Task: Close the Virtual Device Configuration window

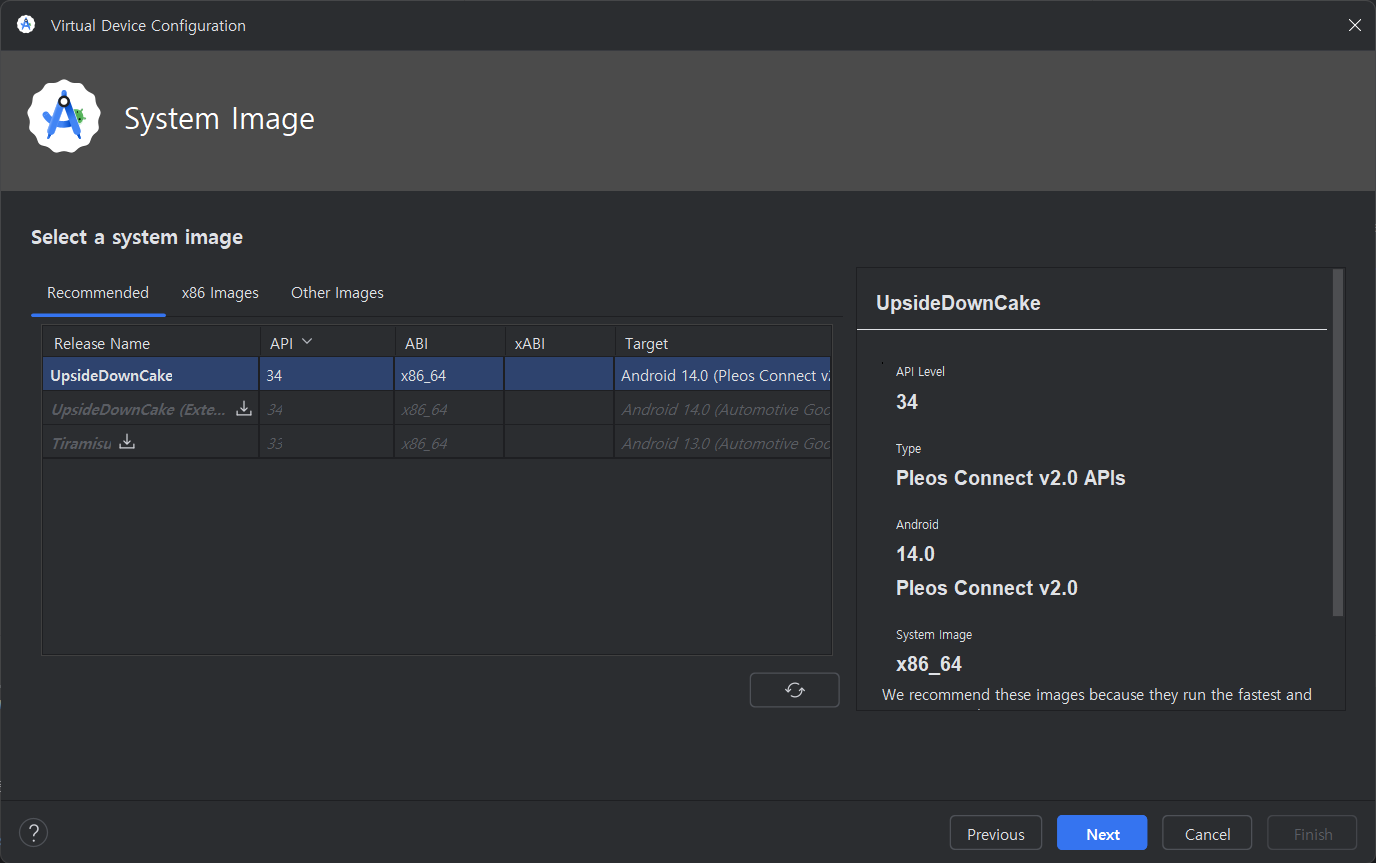Action: point(1354,25)
